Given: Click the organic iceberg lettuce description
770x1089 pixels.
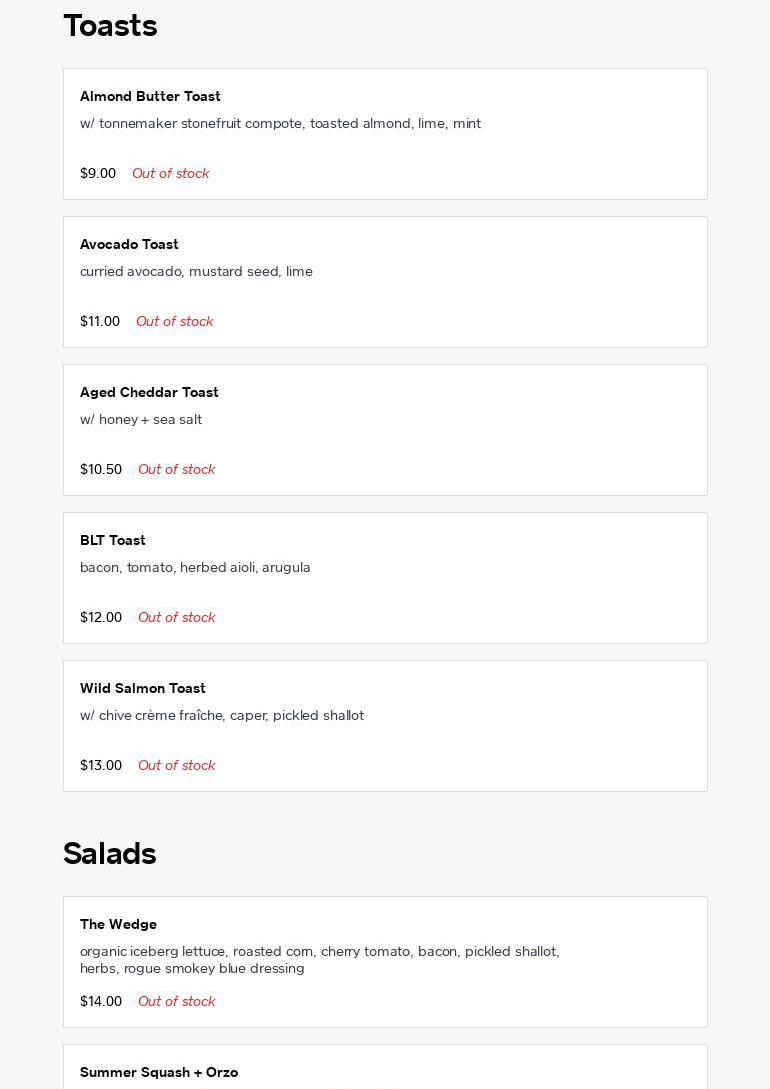Looking at the screenshot, I should (319, 960).
